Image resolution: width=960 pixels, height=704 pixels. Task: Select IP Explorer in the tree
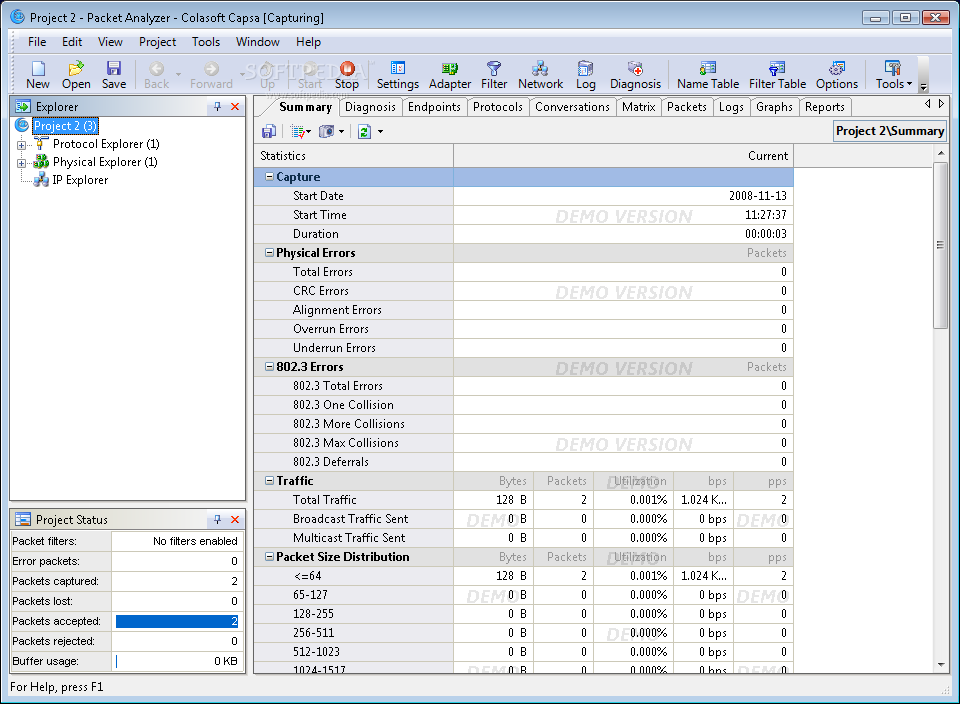coord(80,180)
